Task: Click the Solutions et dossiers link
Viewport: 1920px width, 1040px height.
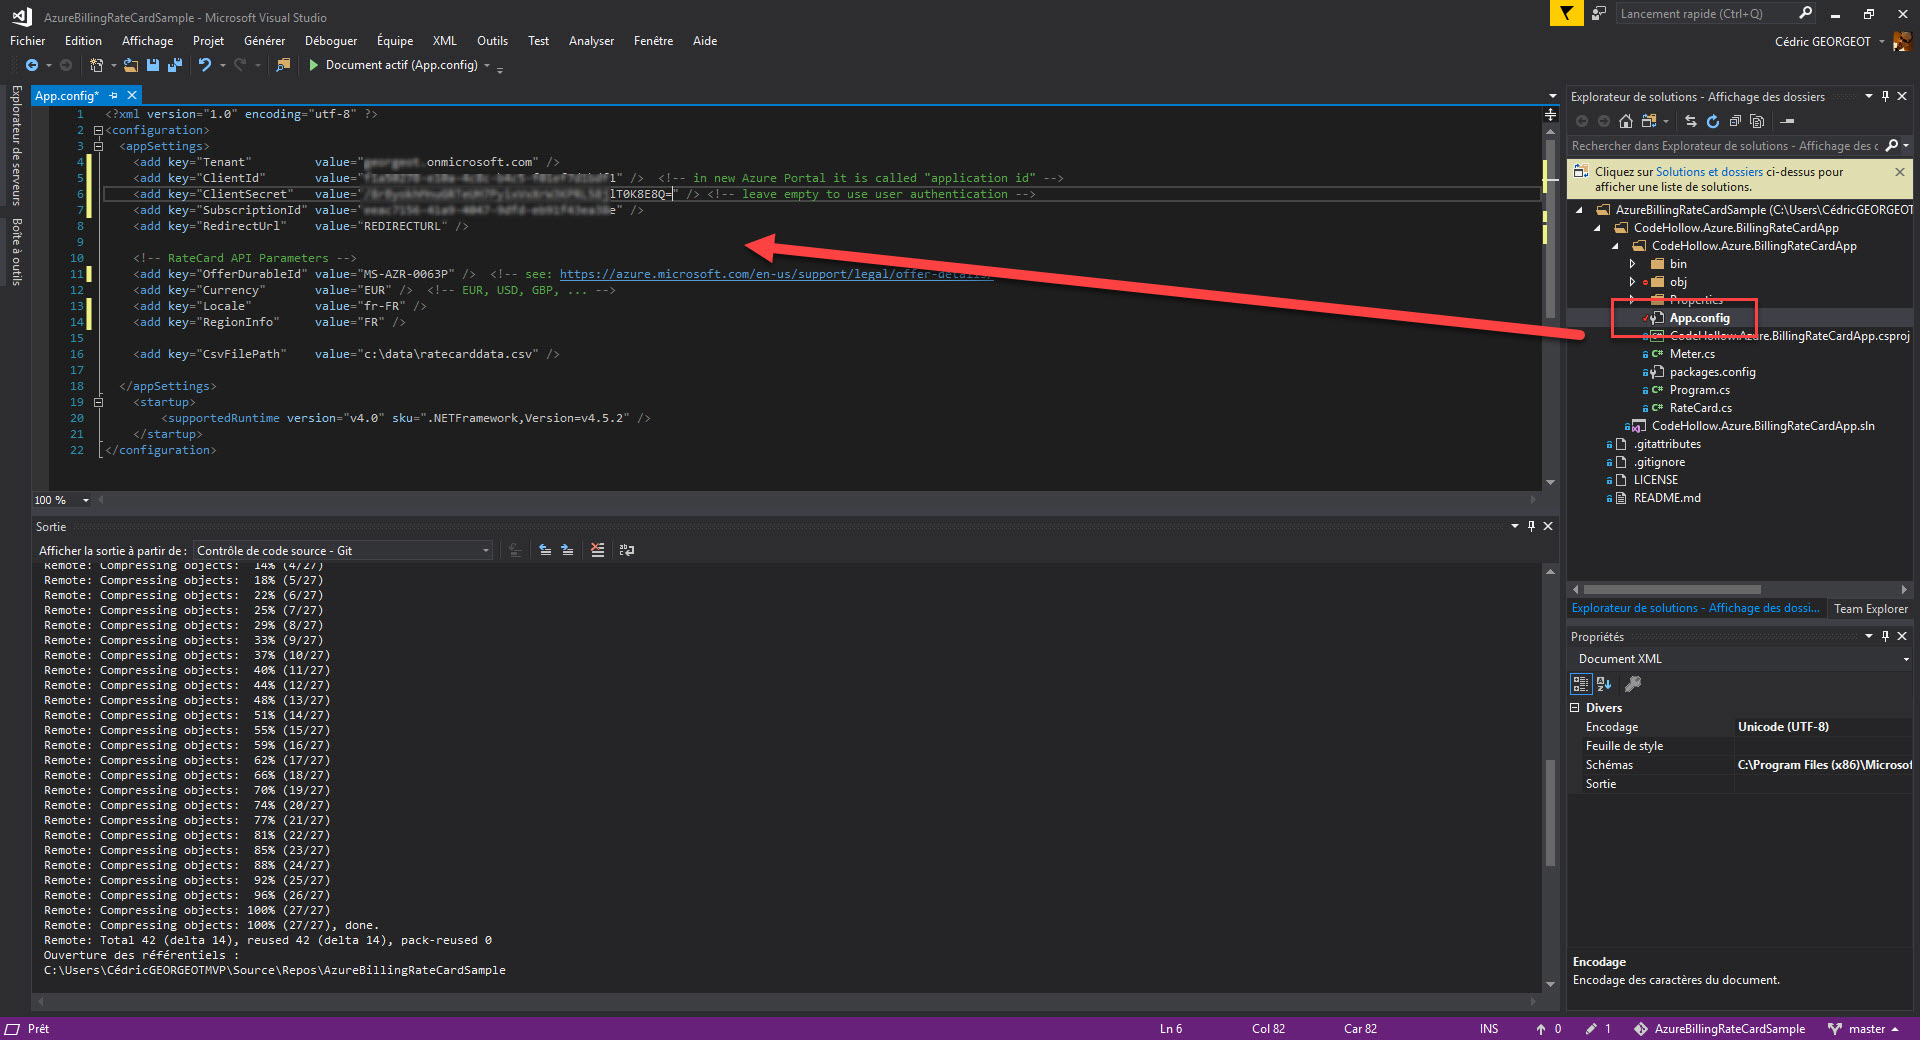Action: pos(1709,172)
